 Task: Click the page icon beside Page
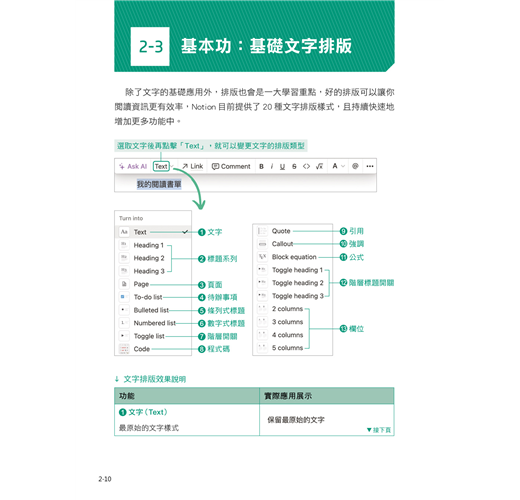124,284
